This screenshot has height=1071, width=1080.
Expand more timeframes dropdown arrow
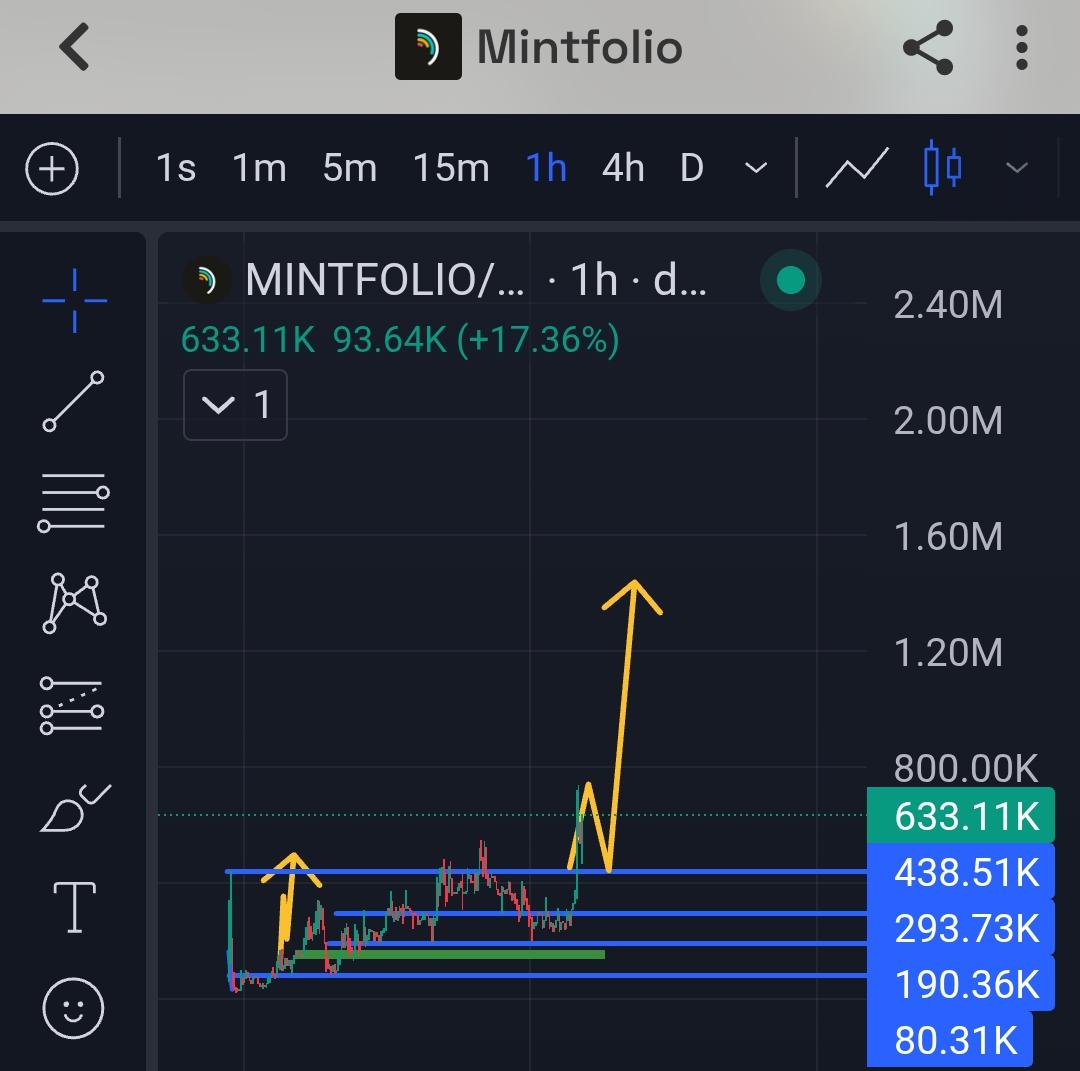coord(756,168)
